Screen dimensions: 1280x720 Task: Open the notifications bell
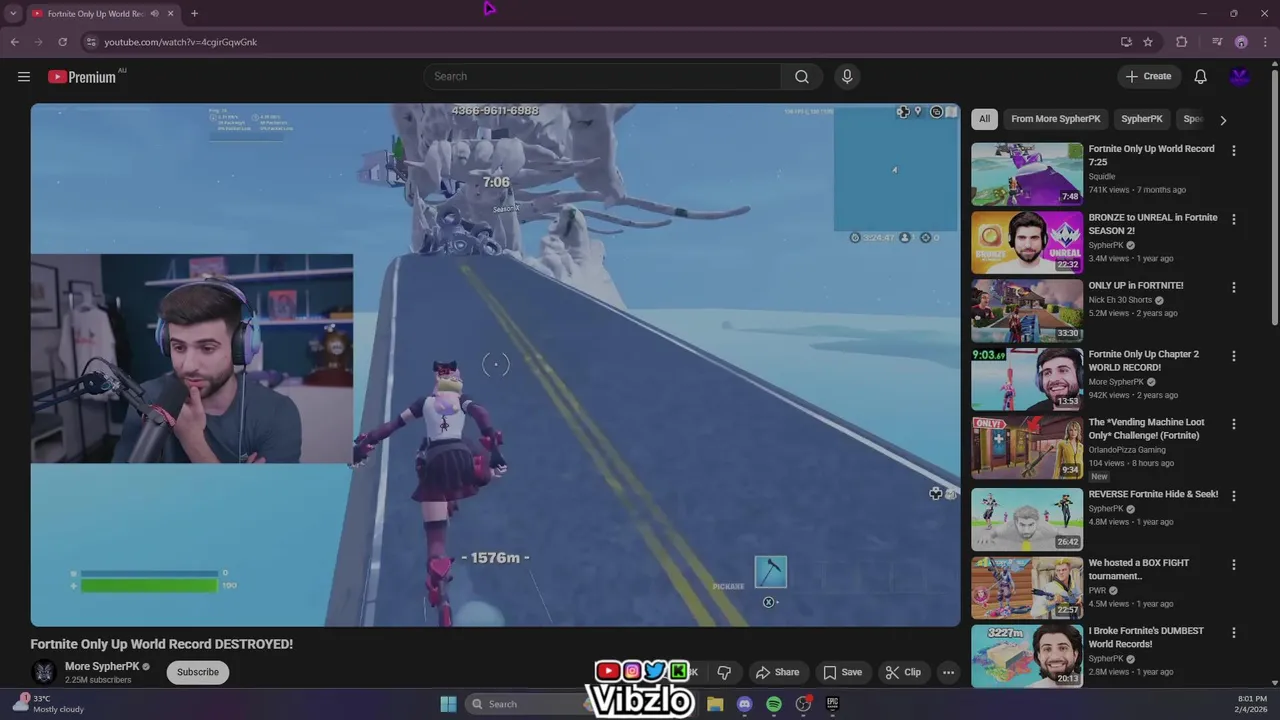click(1200, 76)
